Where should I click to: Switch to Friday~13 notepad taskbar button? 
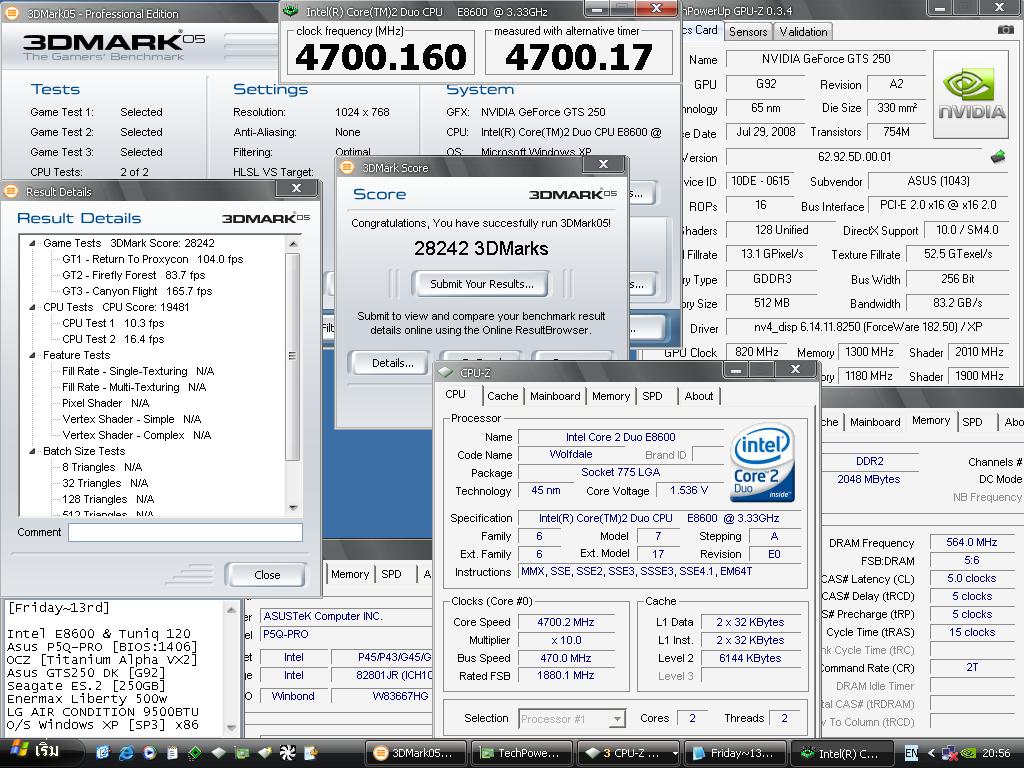(x=735, y=753)
